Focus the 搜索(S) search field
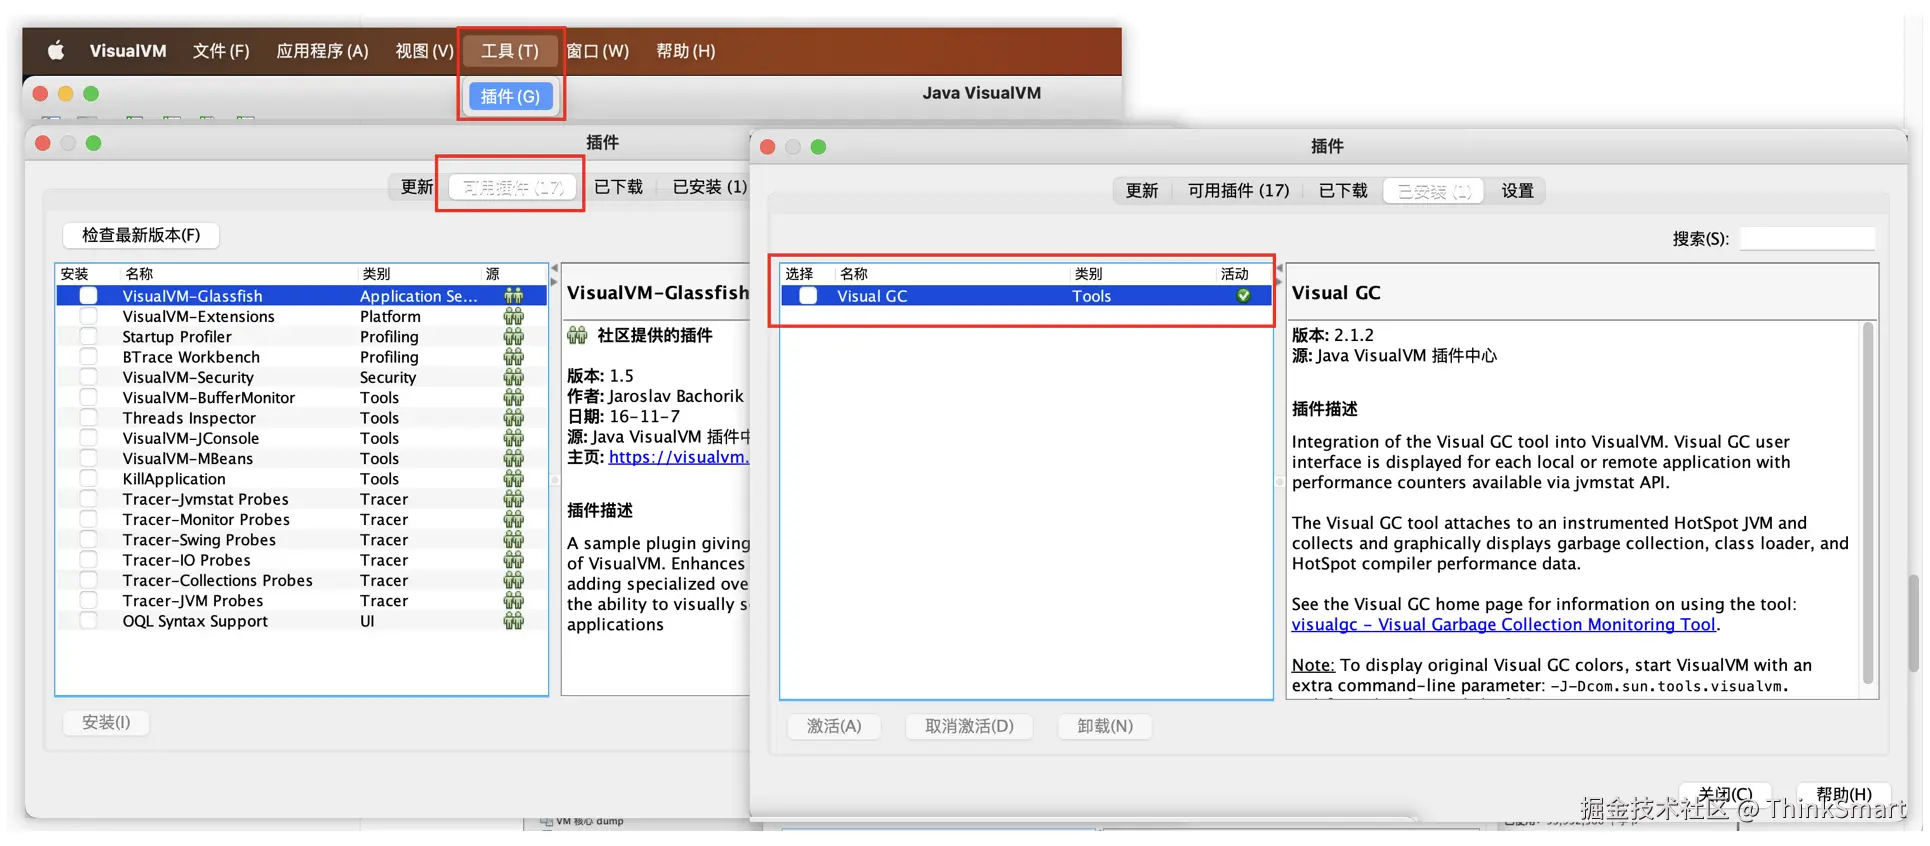Screen dimensions: 1930x846 click(x=1807, y=238)
